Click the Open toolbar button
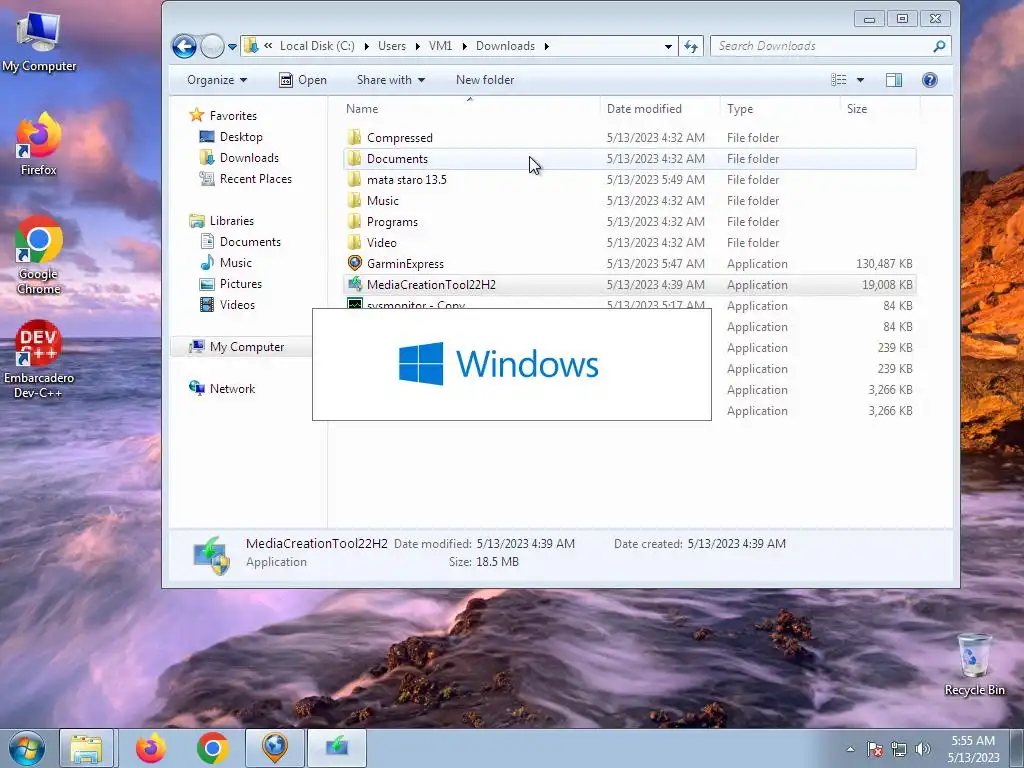The image size is (1024, 768). 303,80
